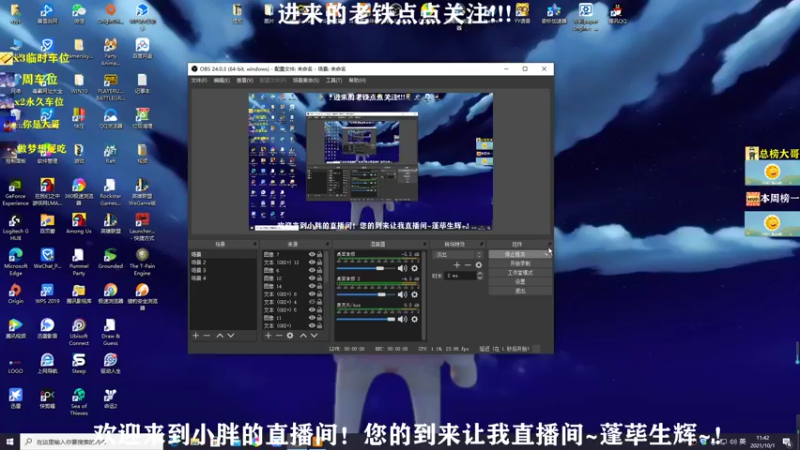Viewport: 800px width, 450px height.
Task: Toggle lock on source 图像 12
Action: 319,279
